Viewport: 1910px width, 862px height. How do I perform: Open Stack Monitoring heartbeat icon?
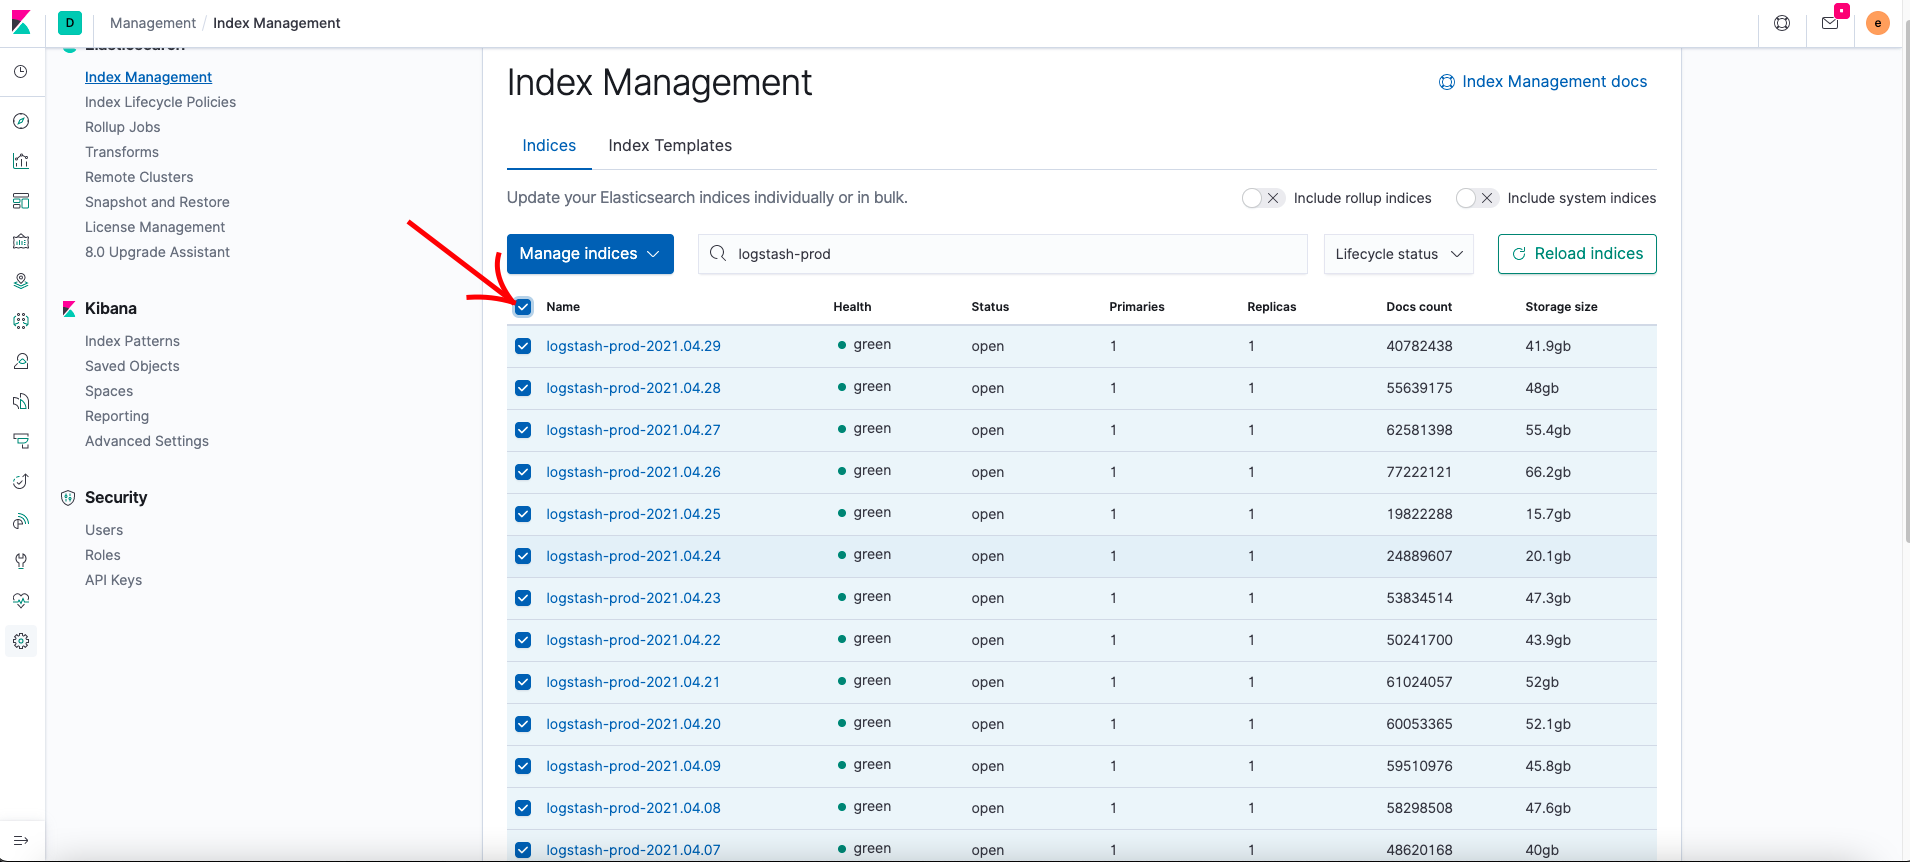(x=21, y=601)
